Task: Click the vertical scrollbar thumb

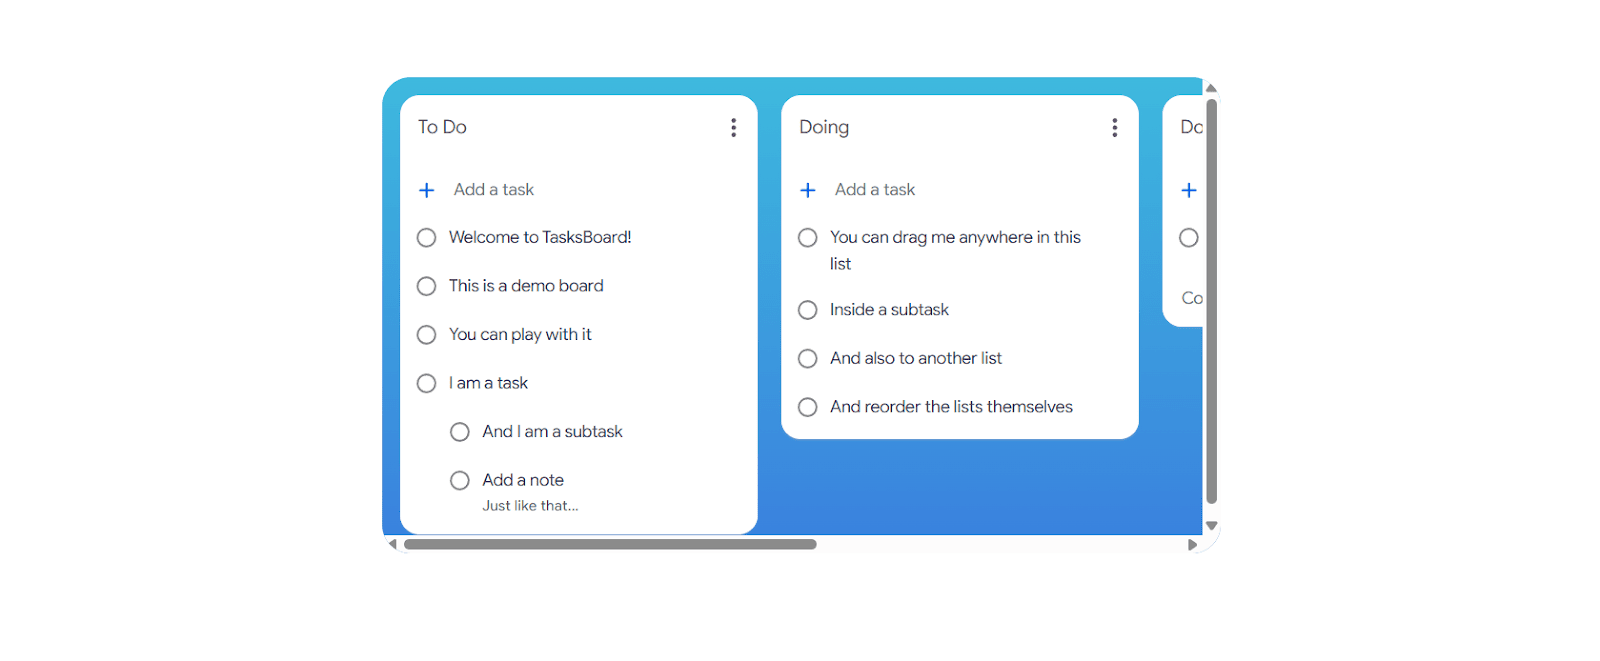Action: click(x=1211, y=300)
